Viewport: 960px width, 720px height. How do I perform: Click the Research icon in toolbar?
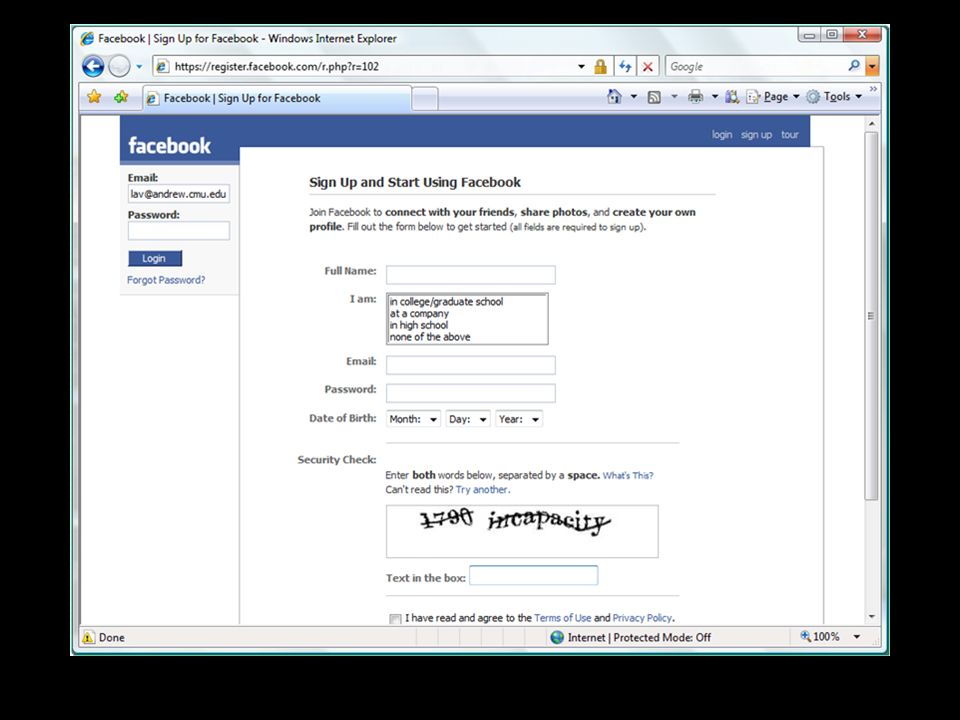732,97
